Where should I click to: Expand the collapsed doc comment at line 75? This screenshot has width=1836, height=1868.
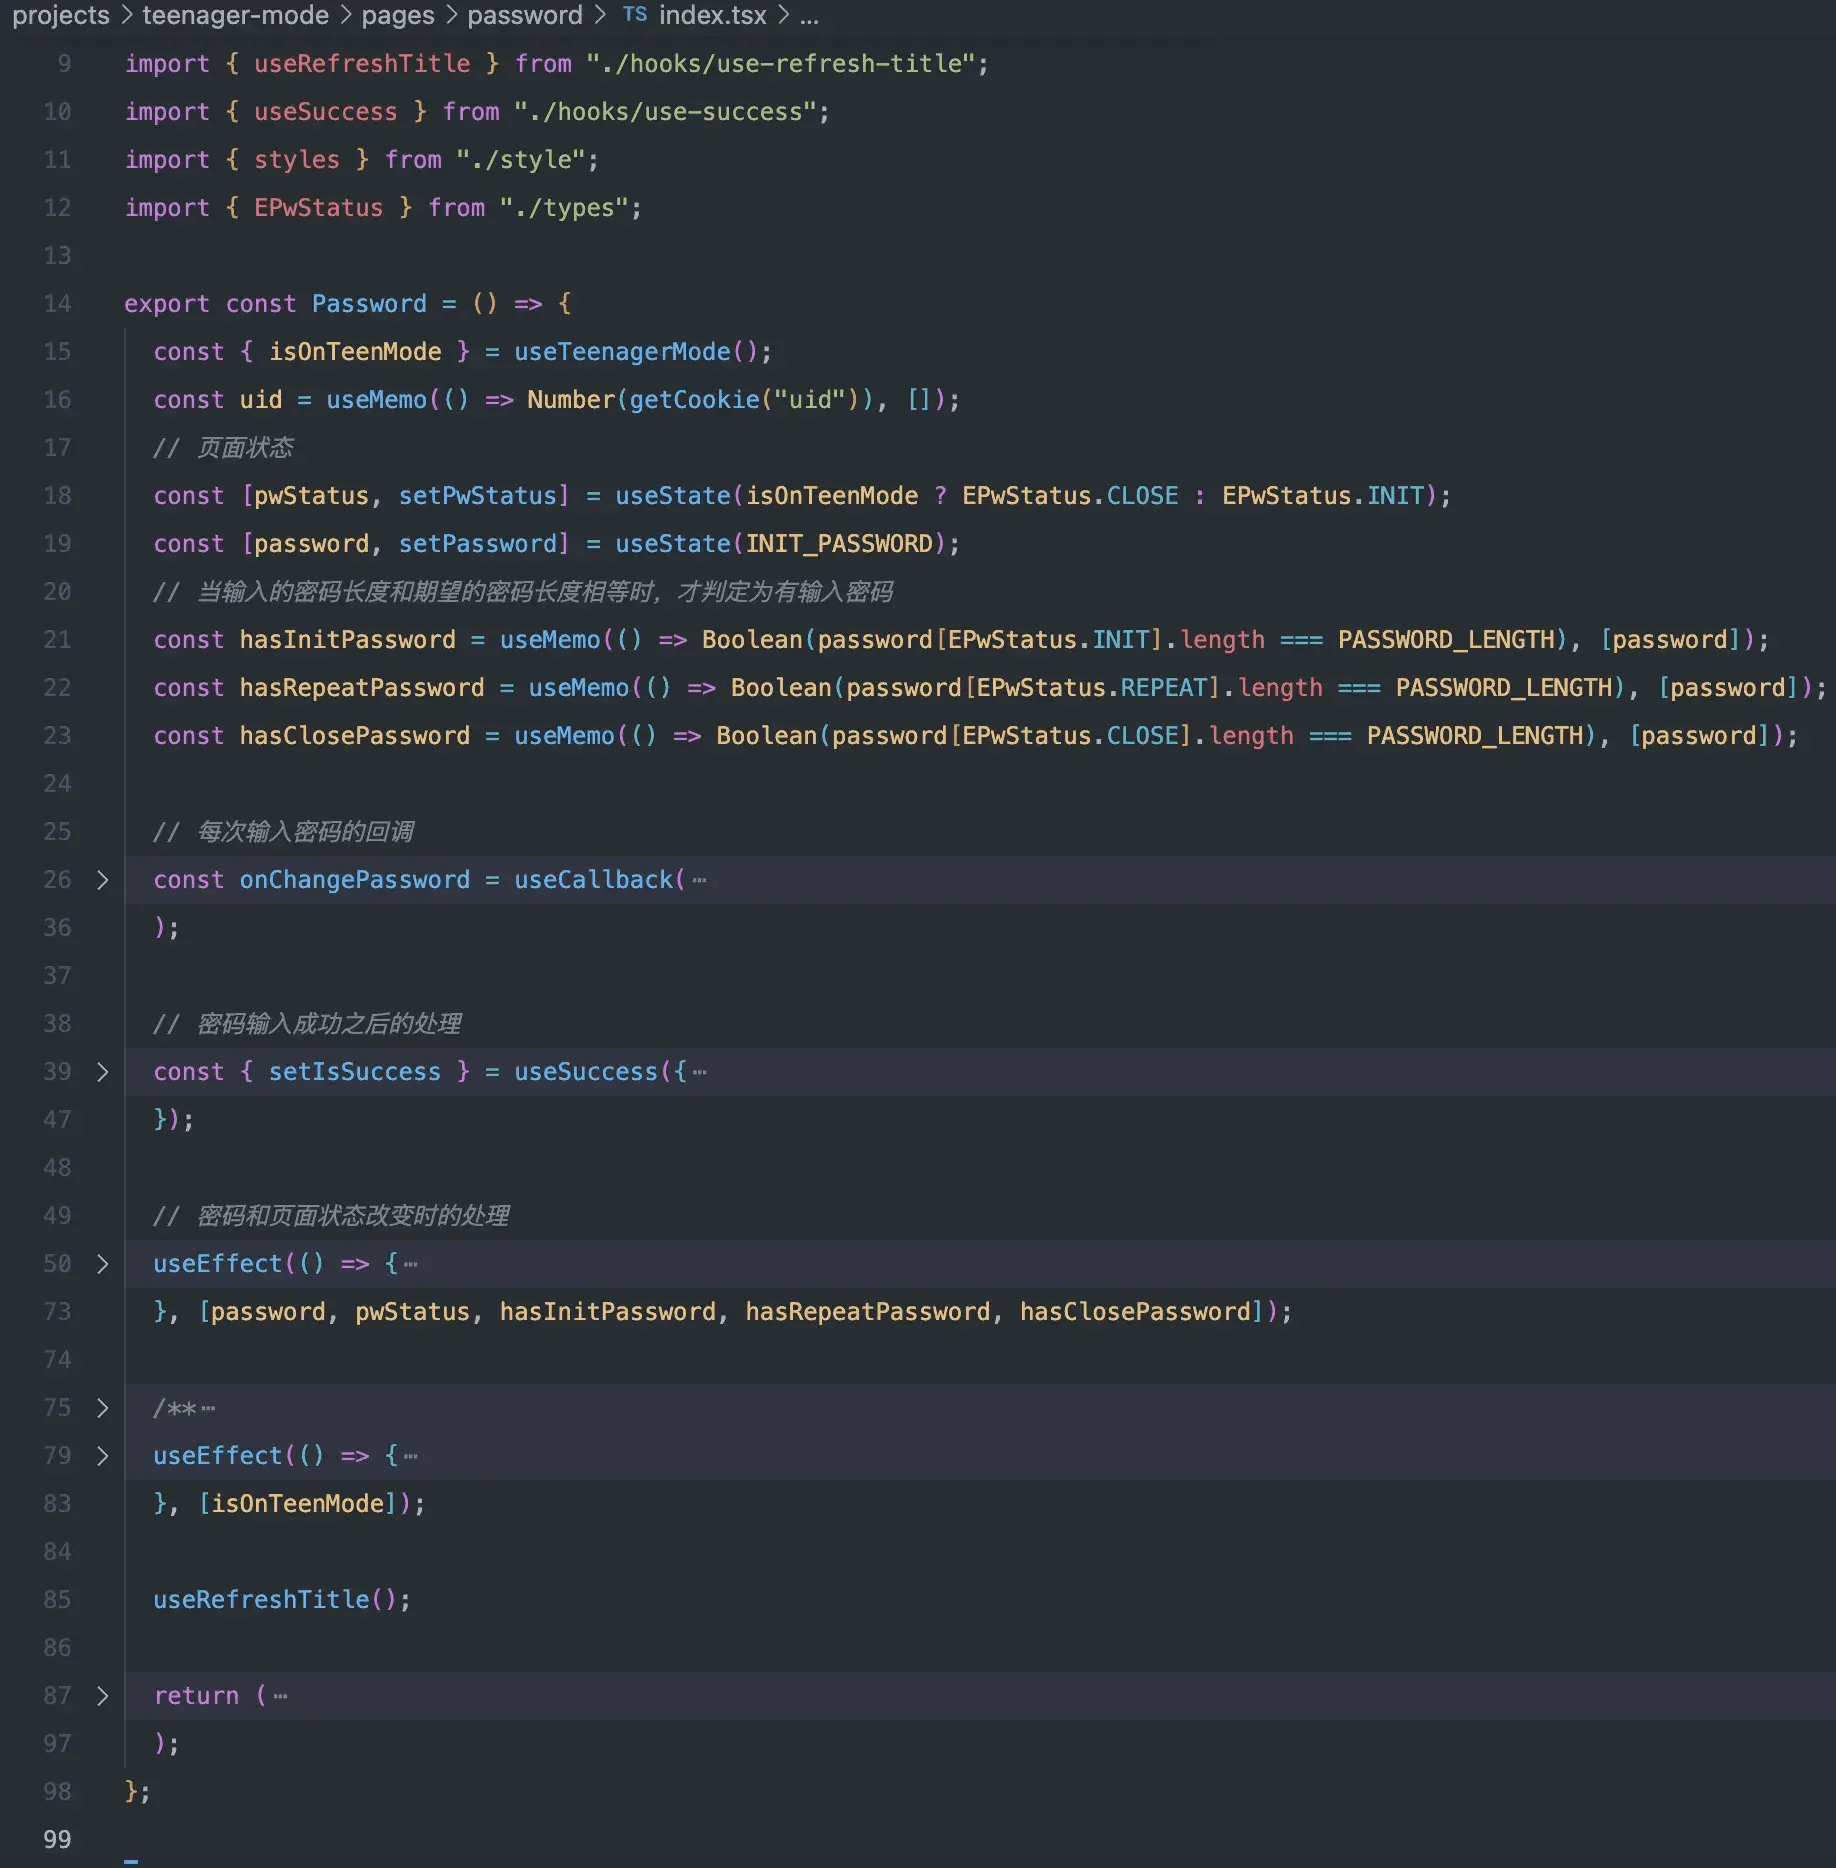(102, 1408)
